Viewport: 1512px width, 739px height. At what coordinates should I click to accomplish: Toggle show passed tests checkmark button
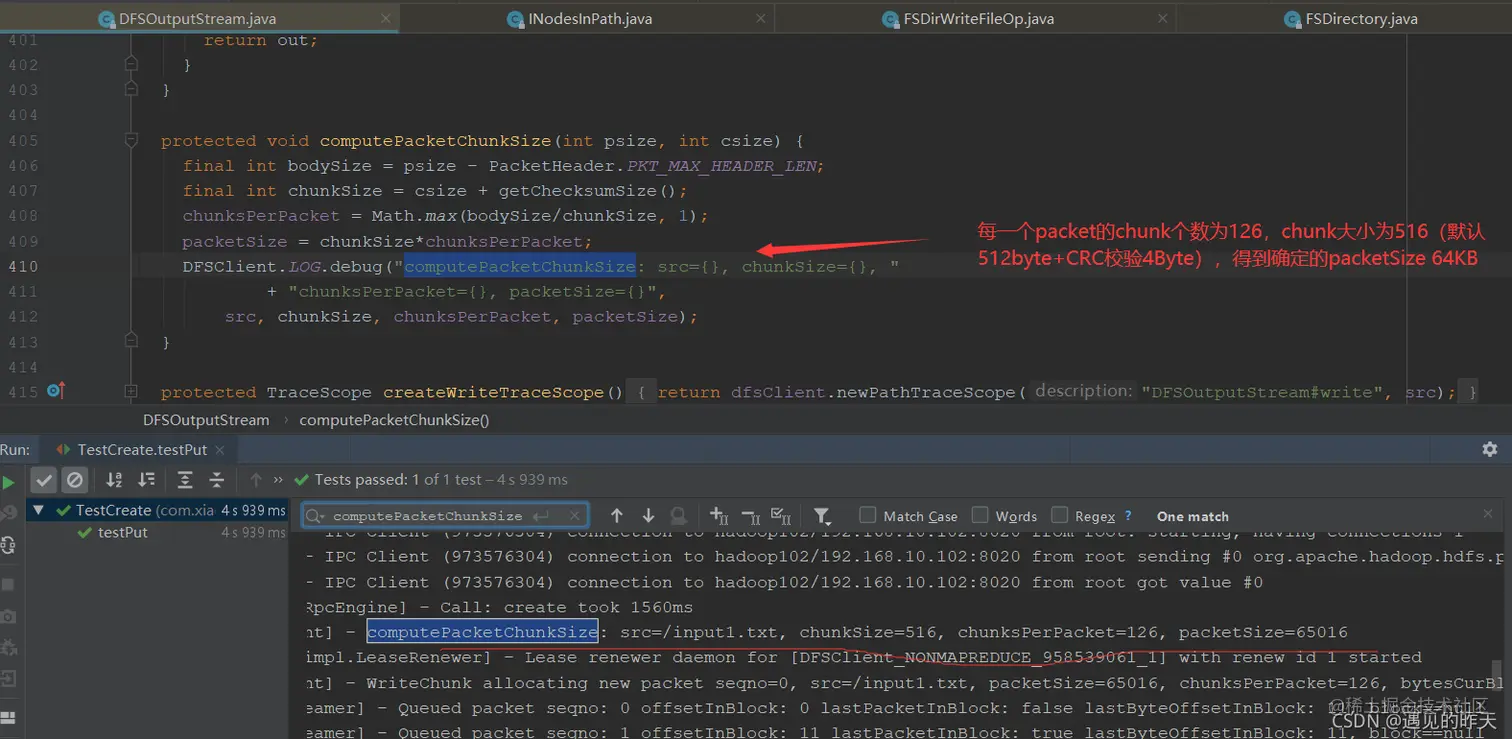(x=43, y=480)
